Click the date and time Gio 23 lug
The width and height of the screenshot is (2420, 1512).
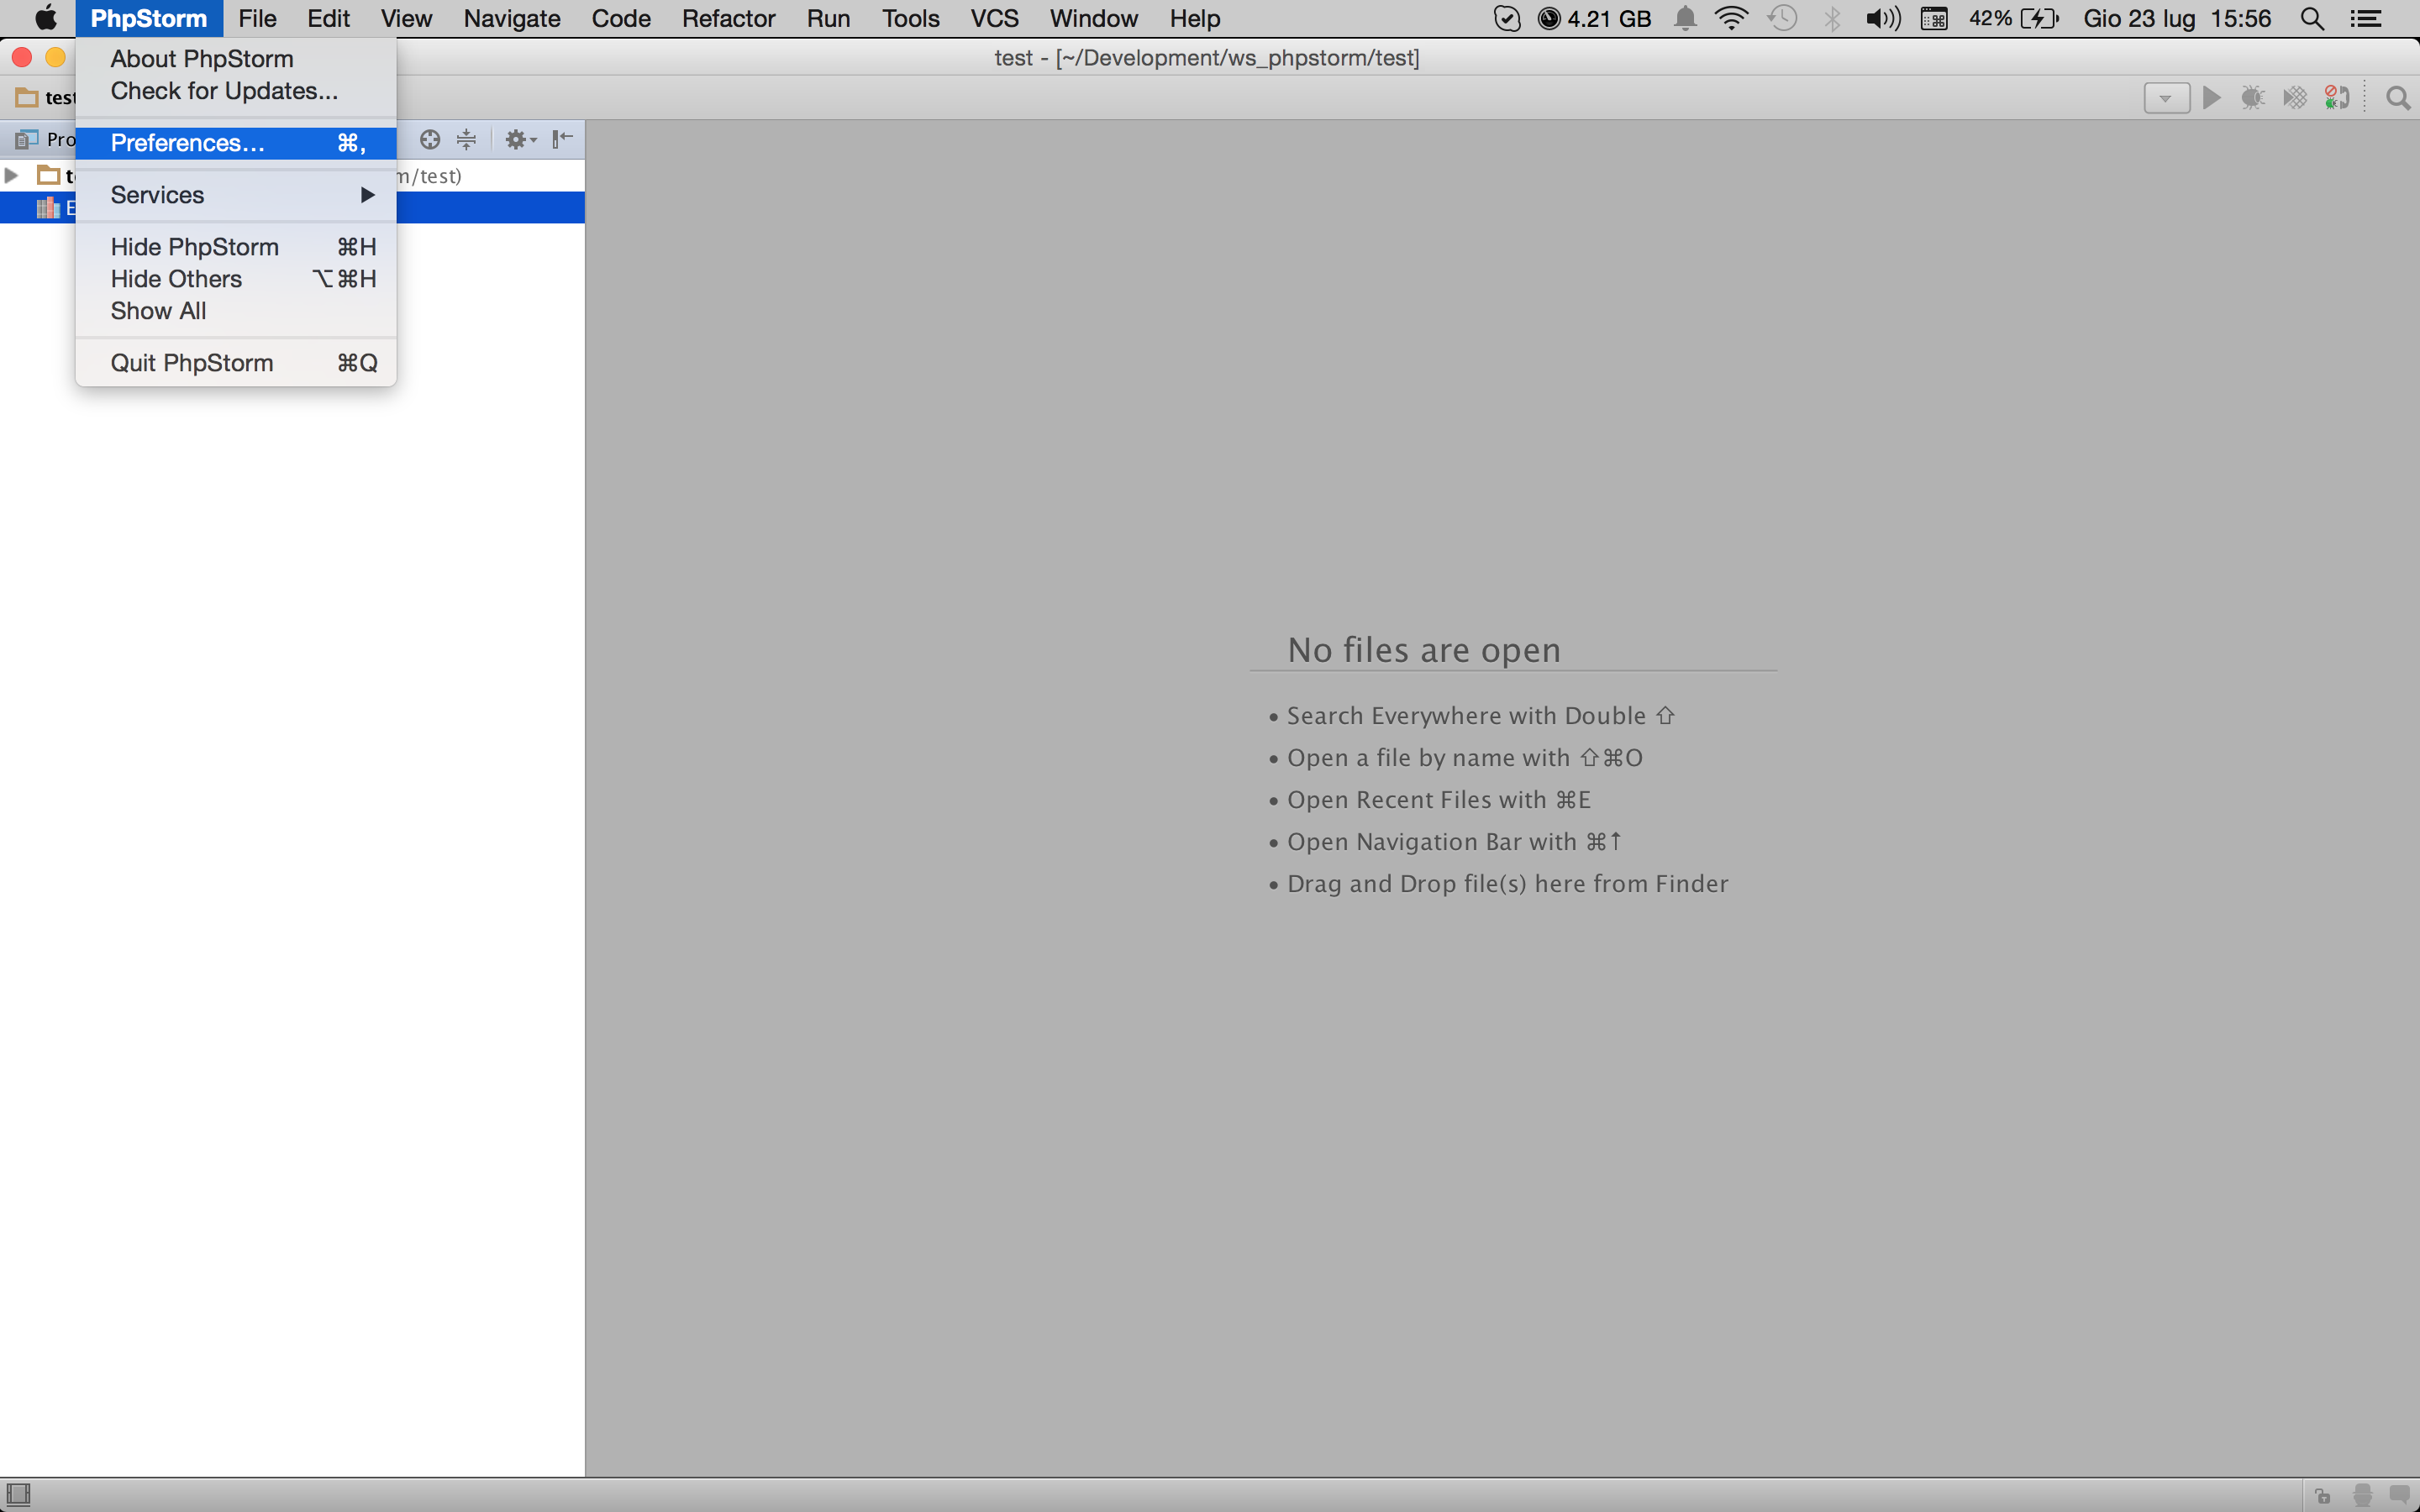click(x=2177, y=18)
